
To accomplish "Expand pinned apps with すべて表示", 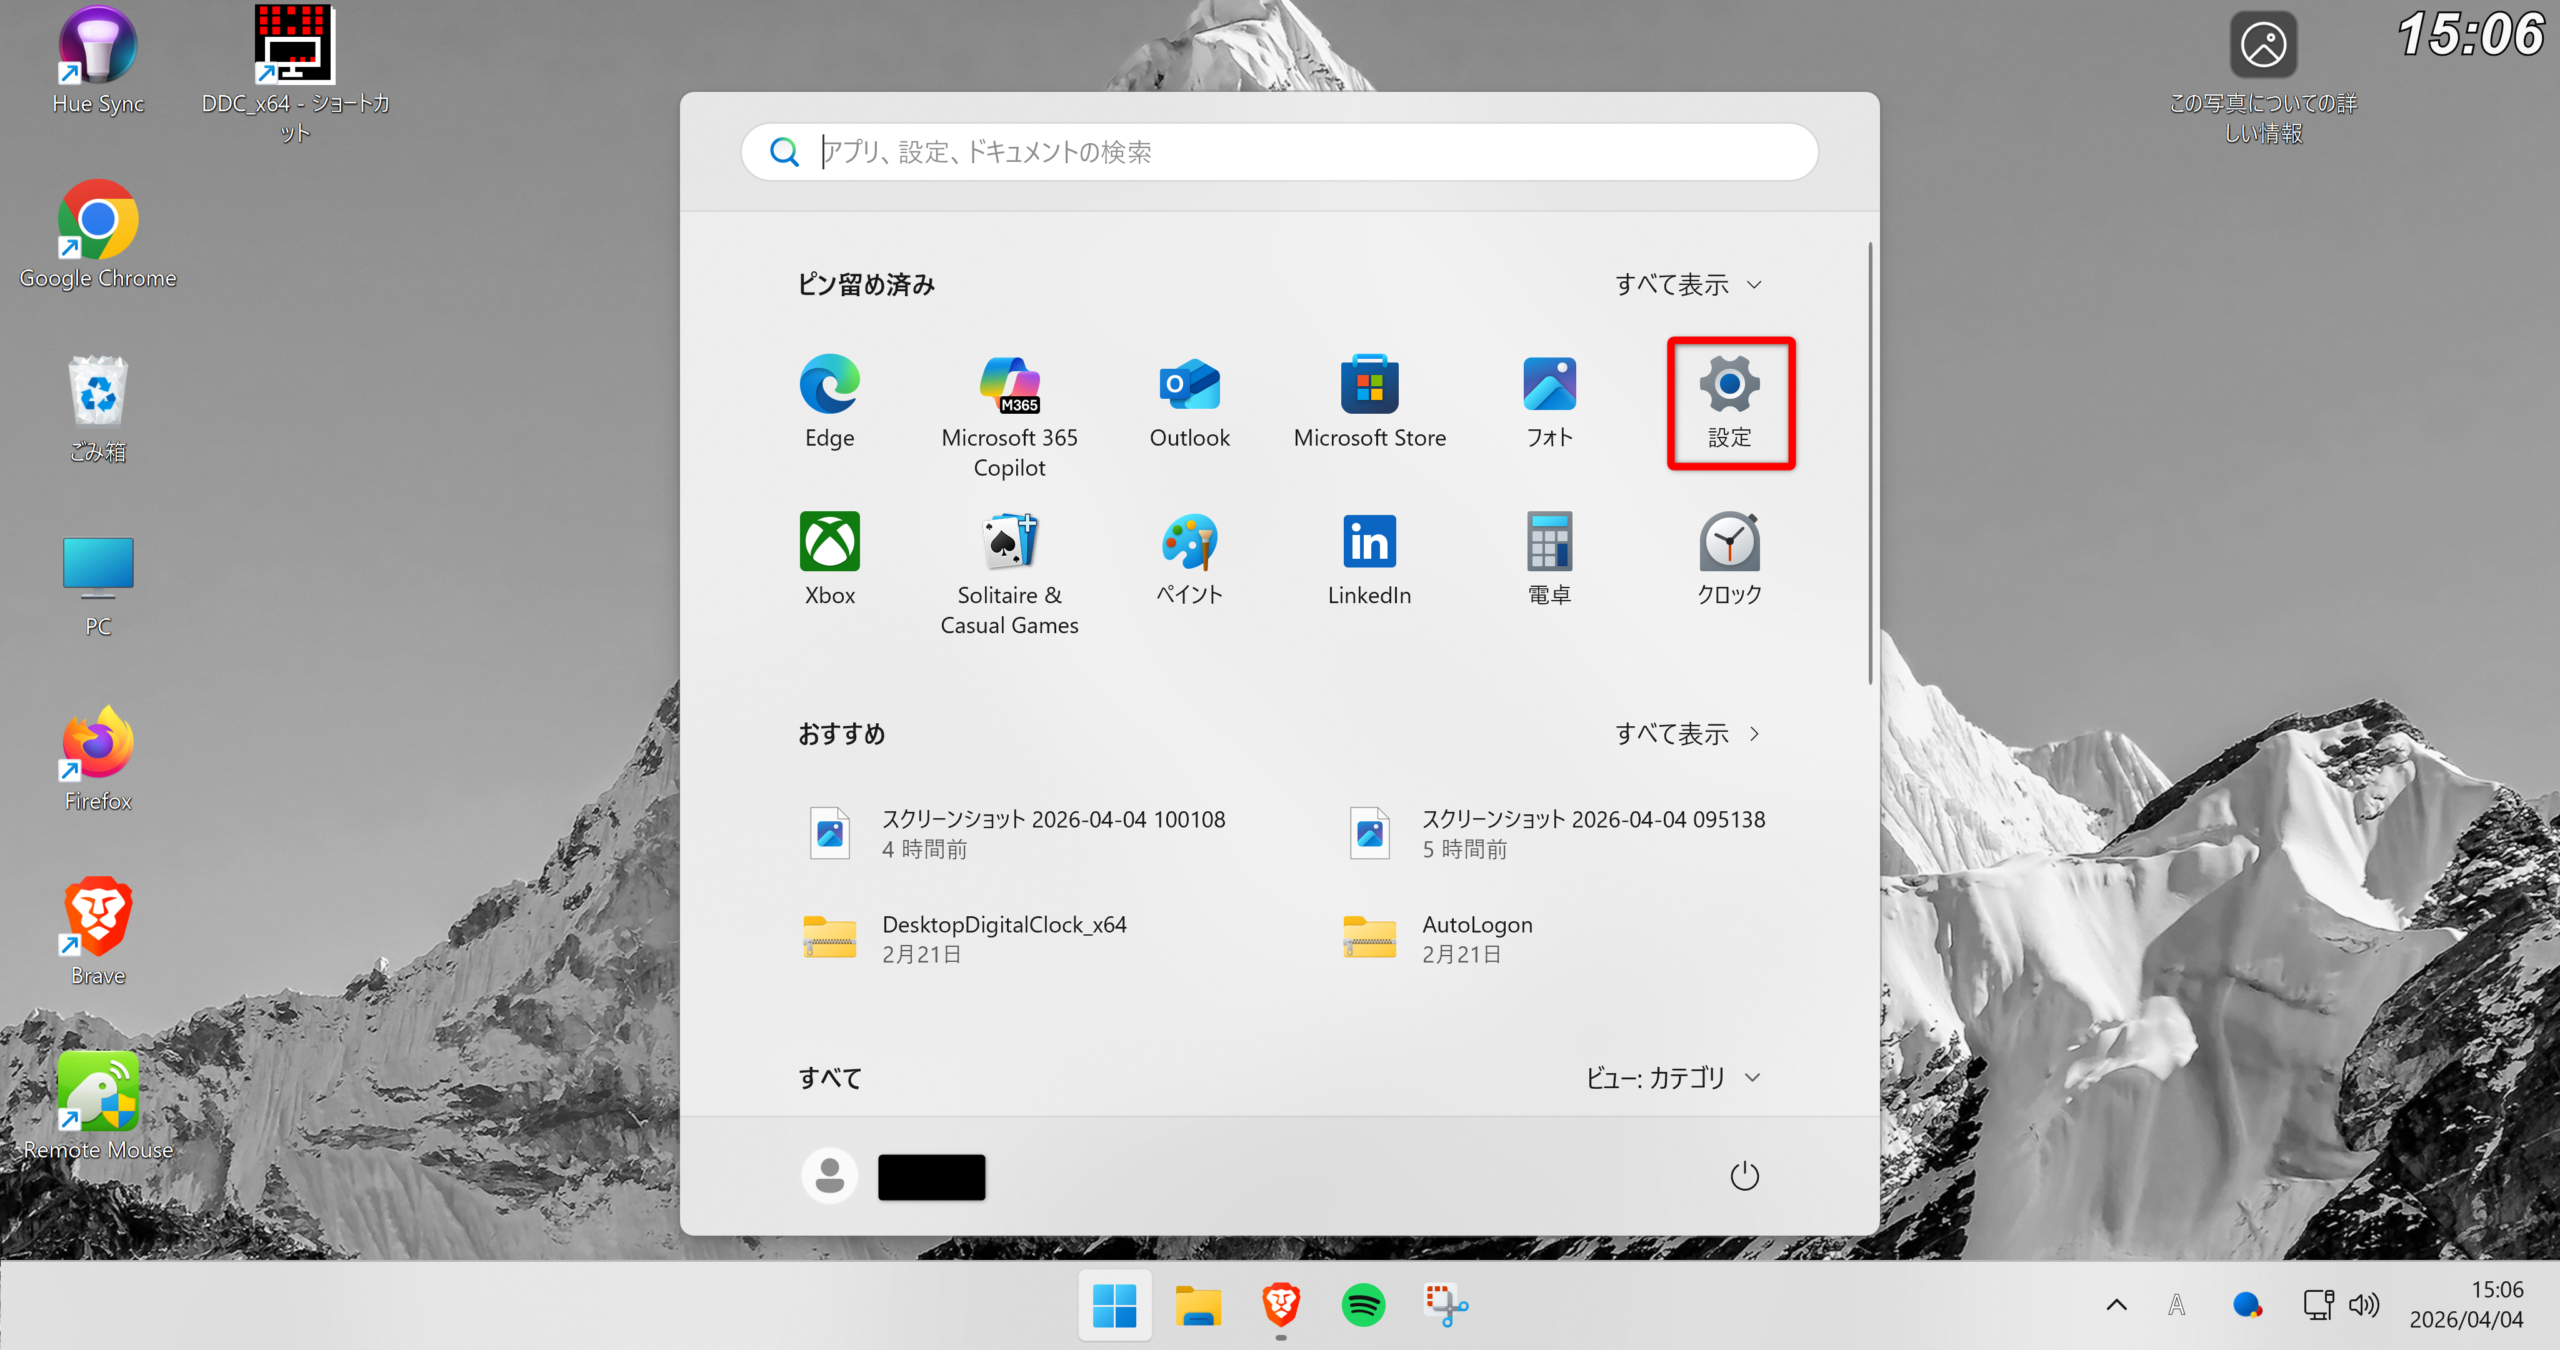I will tap(1687, 285).
